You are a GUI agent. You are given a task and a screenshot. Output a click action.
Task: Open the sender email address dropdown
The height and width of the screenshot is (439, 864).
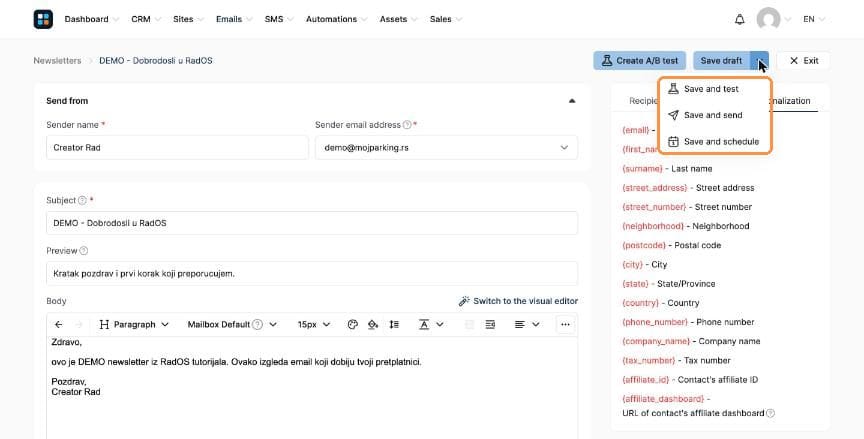coord(446,148)
